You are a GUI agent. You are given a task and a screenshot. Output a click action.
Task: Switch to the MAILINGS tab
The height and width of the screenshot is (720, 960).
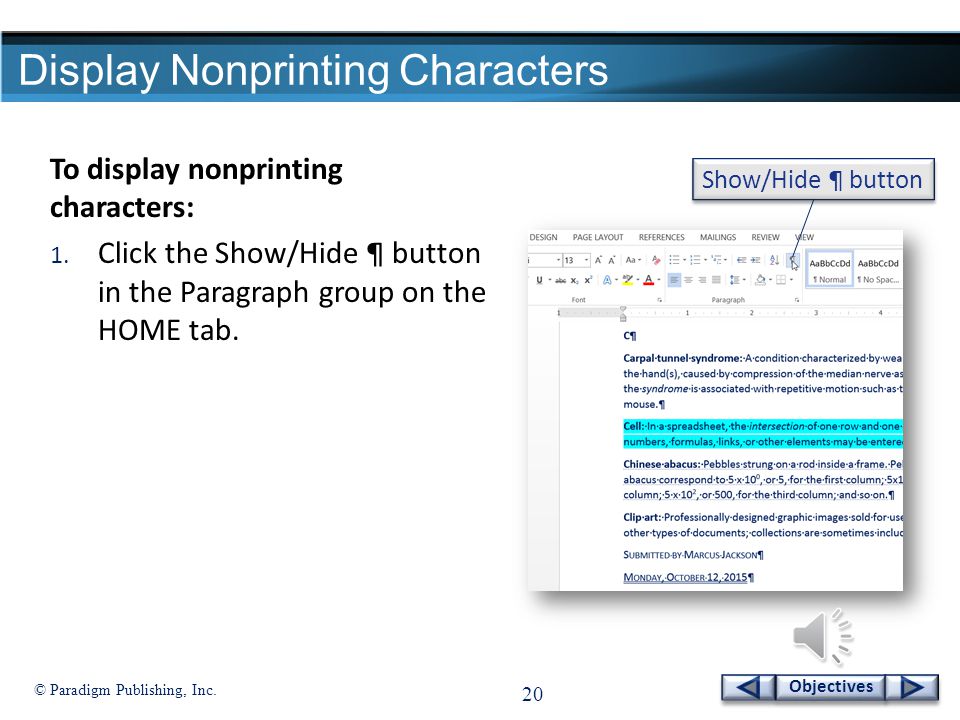pos(718,238)
